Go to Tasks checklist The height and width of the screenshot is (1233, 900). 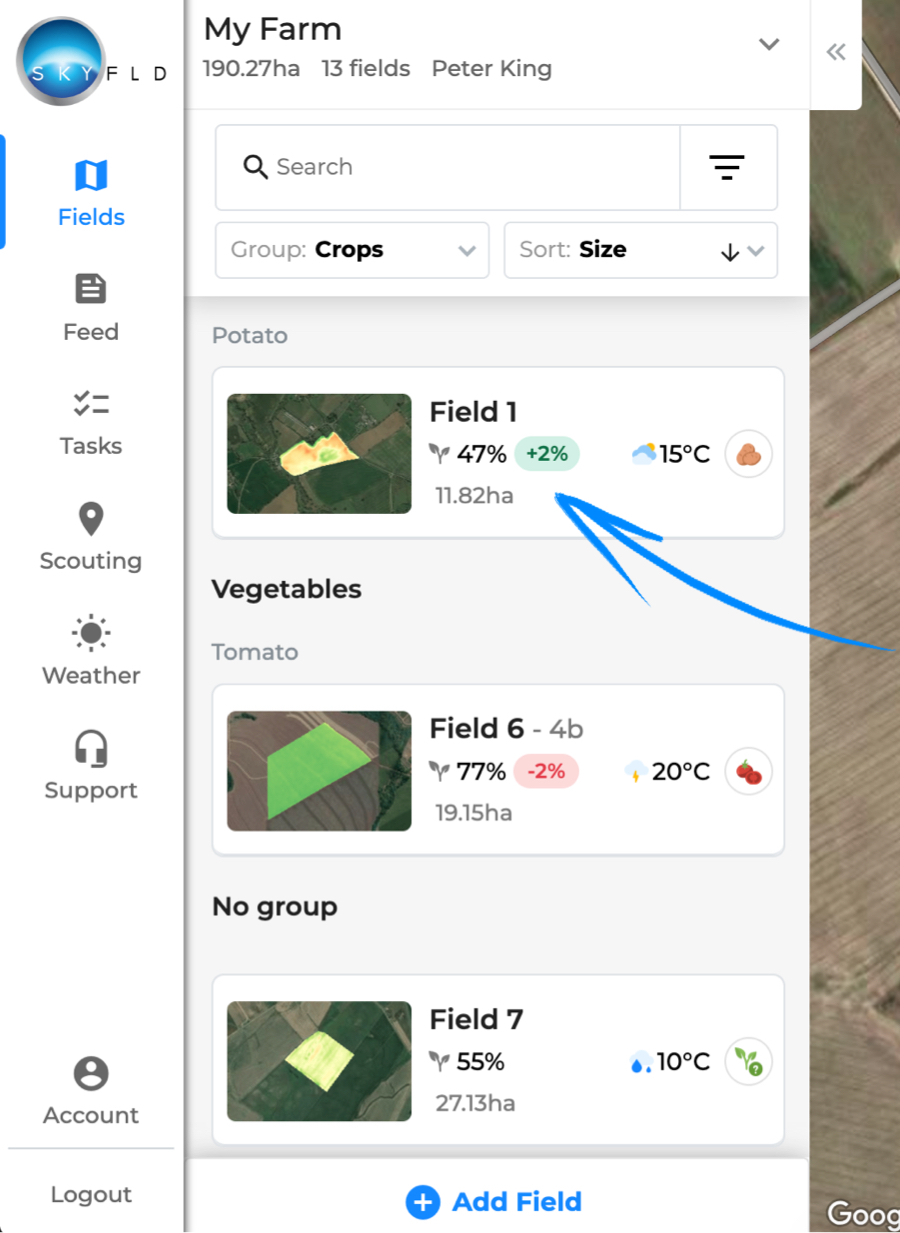[x=91, y=422]
